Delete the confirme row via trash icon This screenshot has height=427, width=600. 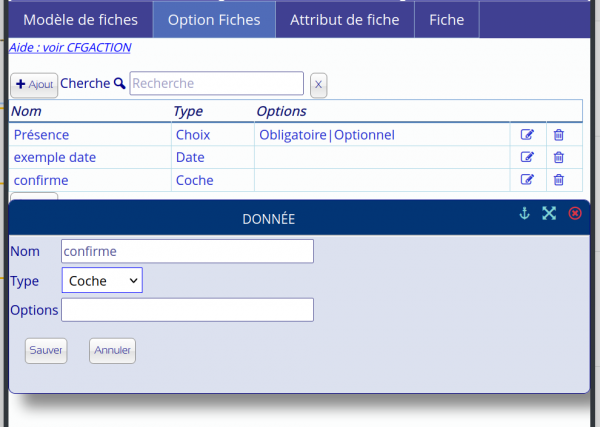(559, 180)
